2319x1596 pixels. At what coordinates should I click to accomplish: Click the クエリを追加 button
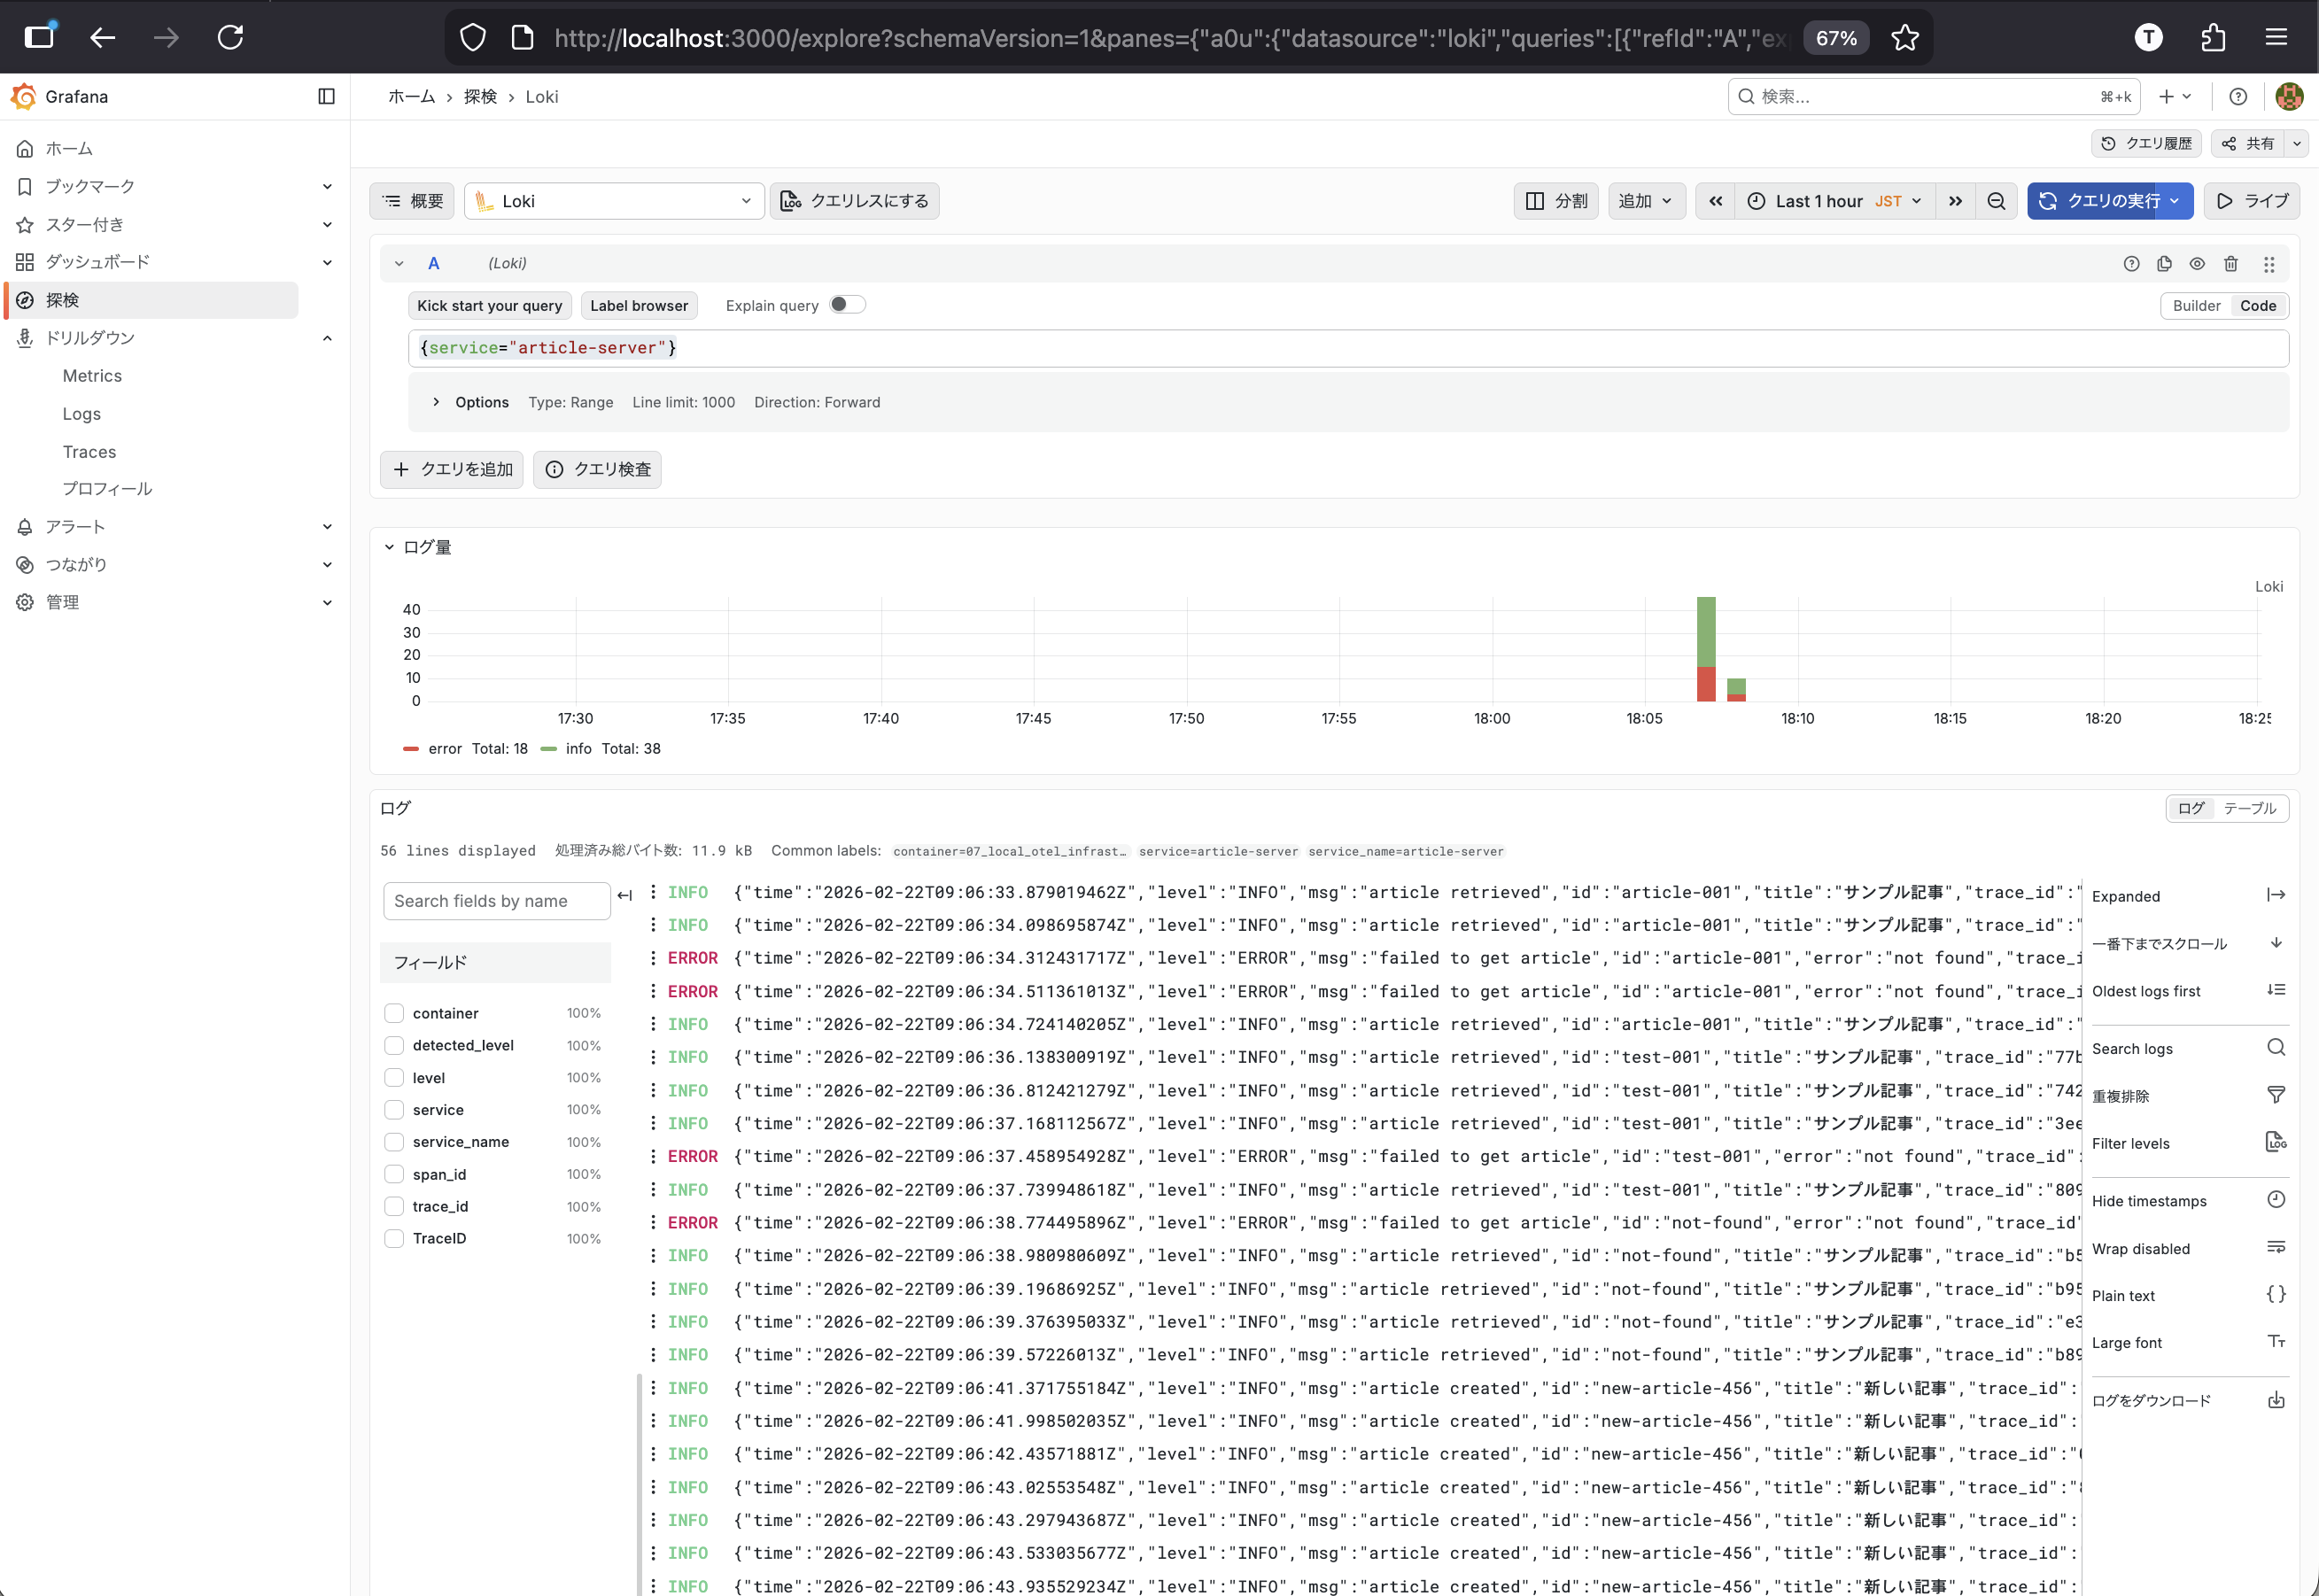(452, 469)
